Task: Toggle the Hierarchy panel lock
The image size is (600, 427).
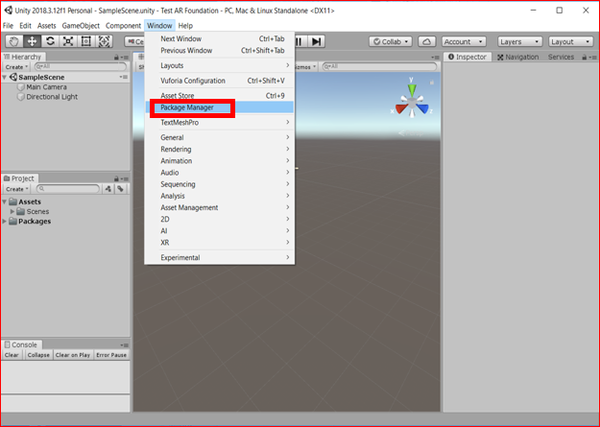Action: pyautogui.click(x=116, y=57)
